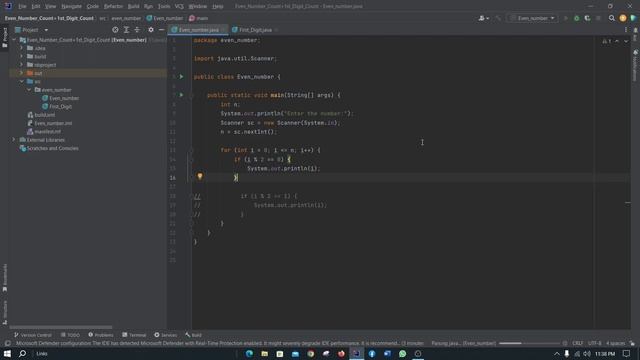Click the select opened file target icon

tap(115, 30)
